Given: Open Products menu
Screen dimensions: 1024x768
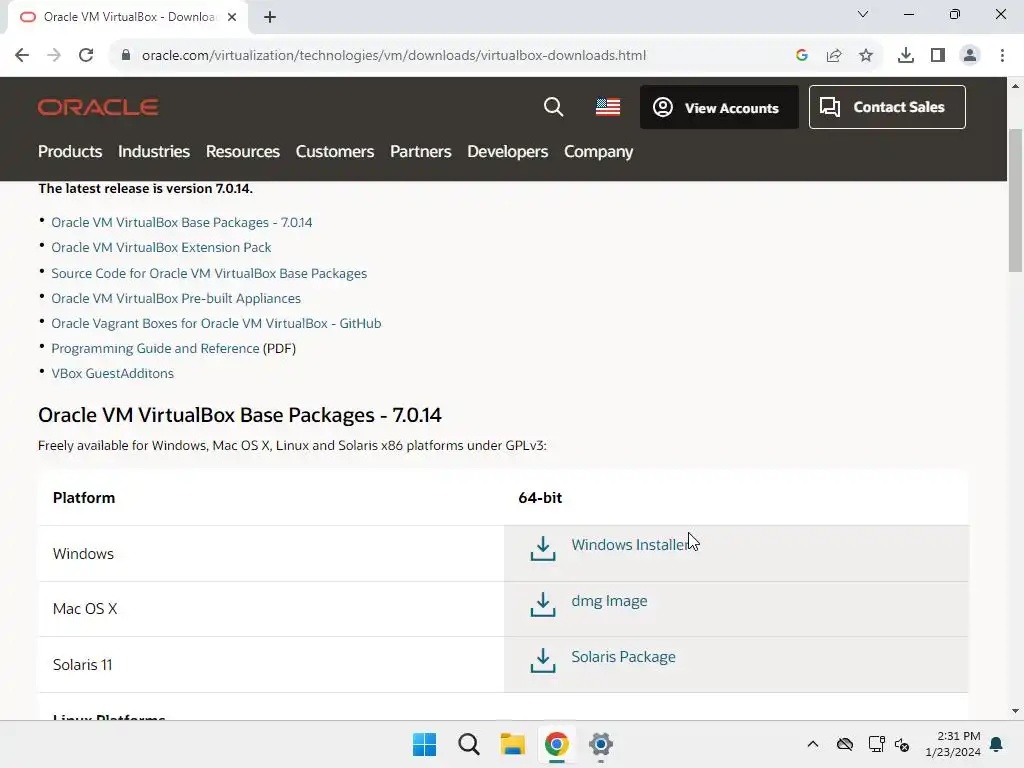Looking at the screenshot, I should pos(70,152).
